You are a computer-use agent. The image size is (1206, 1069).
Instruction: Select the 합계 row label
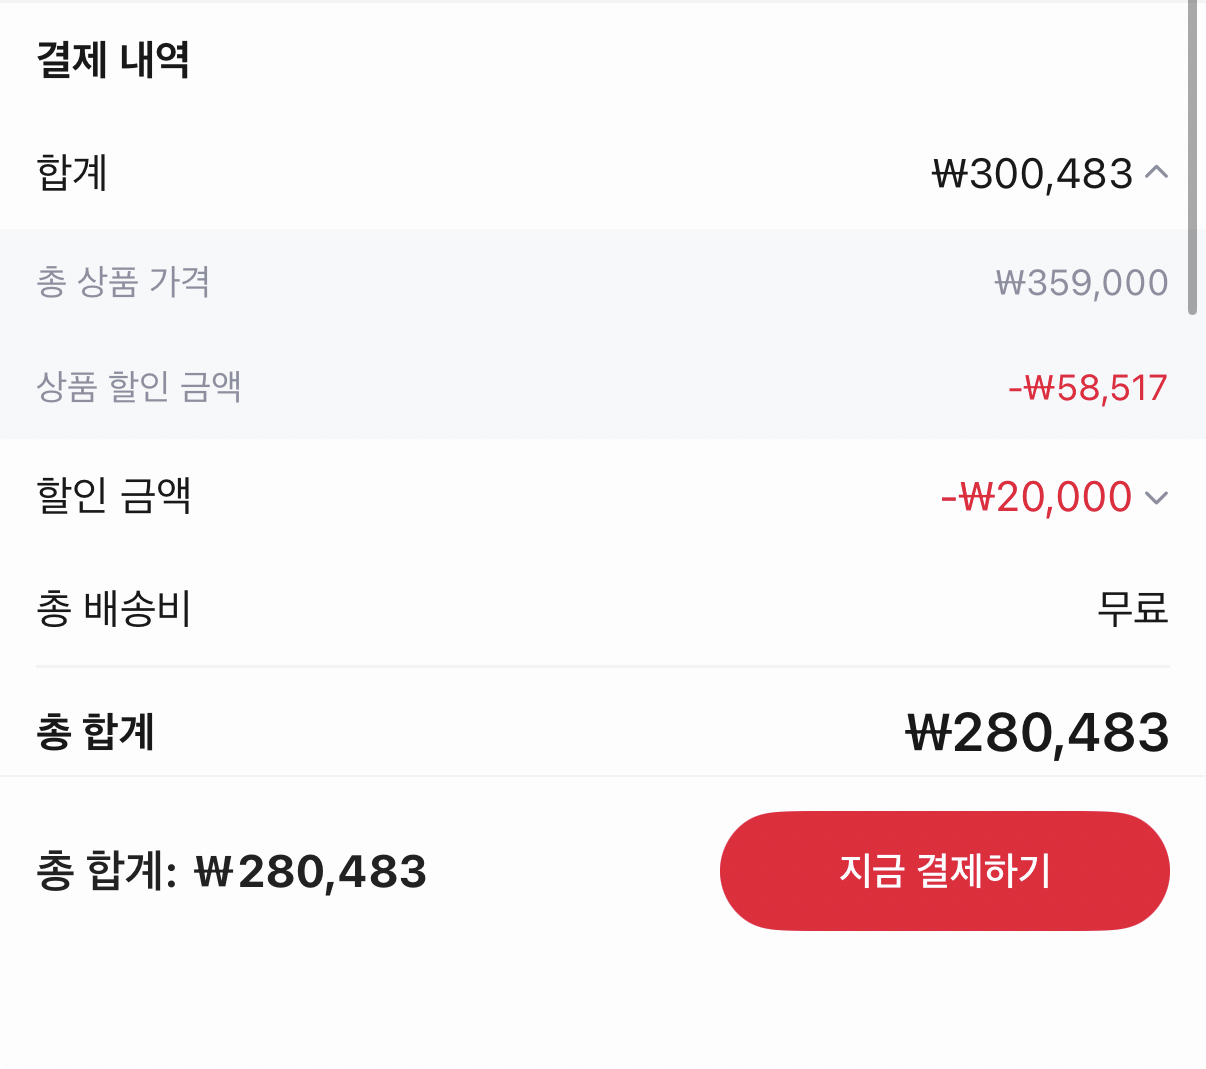pos(72,173)
